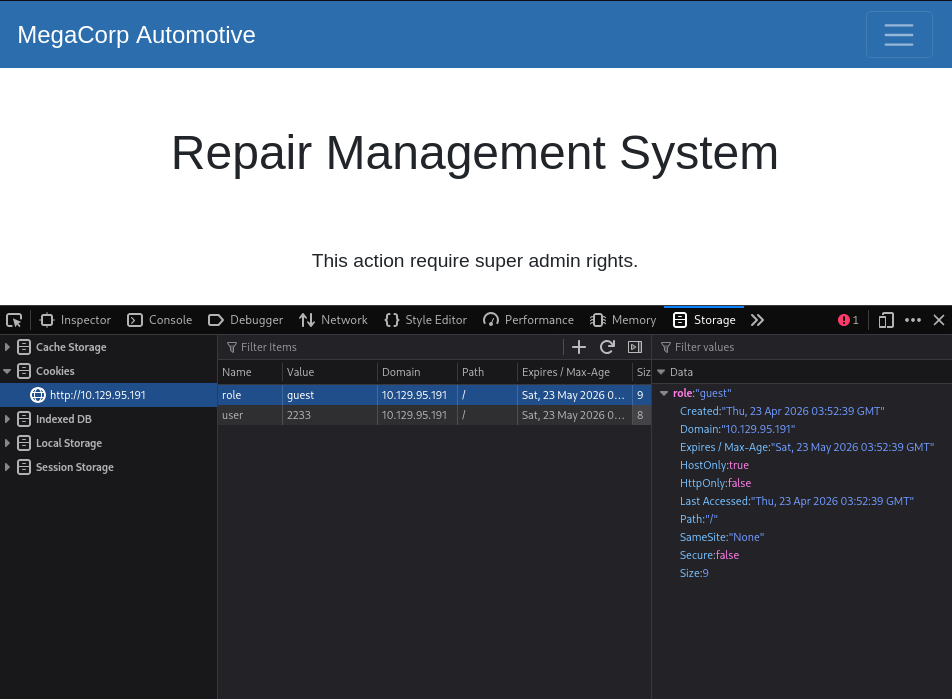Image resolution: width=952 pixels, height=699 pixels.
Task: Select the role cookie name cell
Action: (250, 395)
